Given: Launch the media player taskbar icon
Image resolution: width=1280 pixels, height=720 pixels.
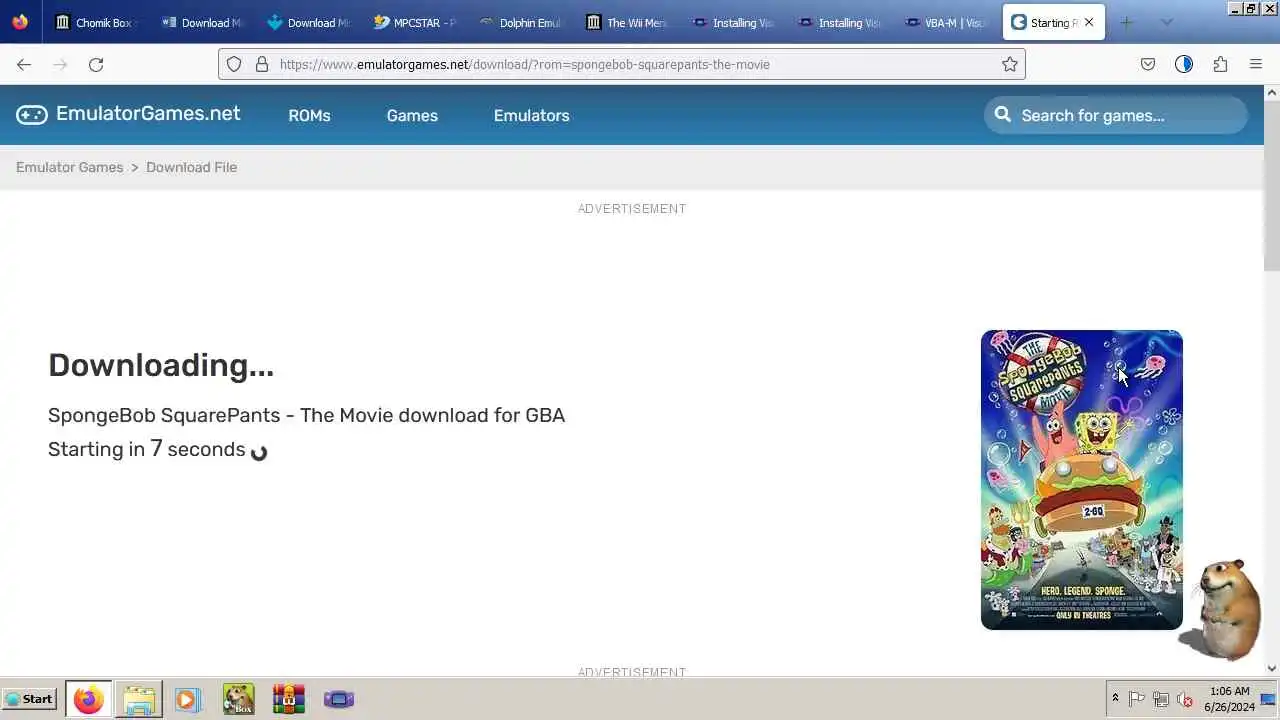Looking at the screenshot, I should (187, 699).
